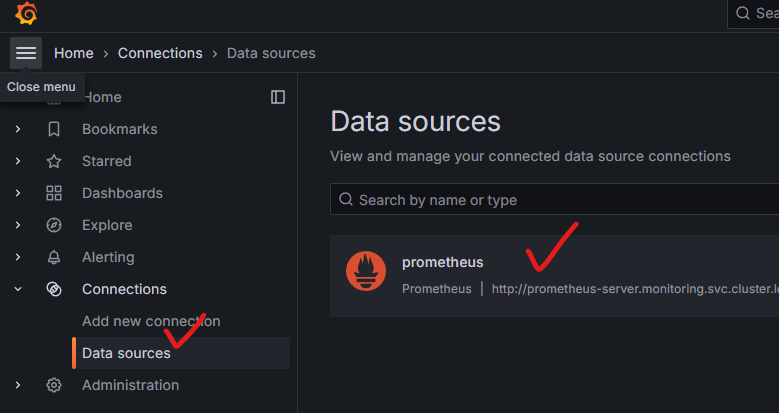Collapse the Connections section chevron
Viewport: 779px width, 413px height.
(18, 289)
